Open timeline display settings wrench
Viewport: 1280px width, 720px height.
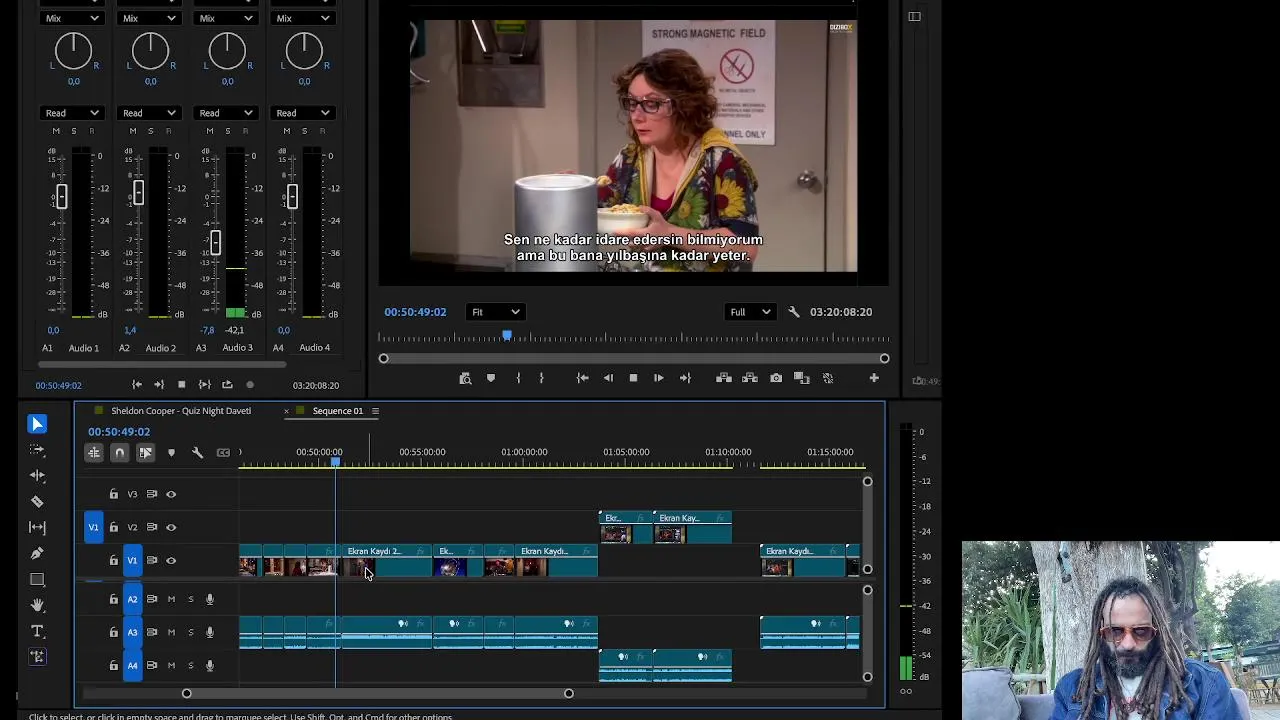197,453
